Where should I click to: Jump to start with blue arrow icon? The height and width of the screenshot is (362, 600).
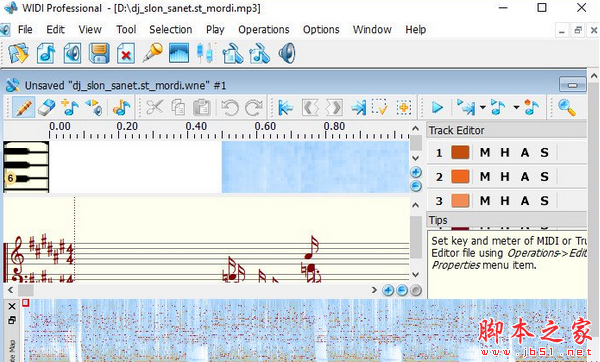(285, 108)
